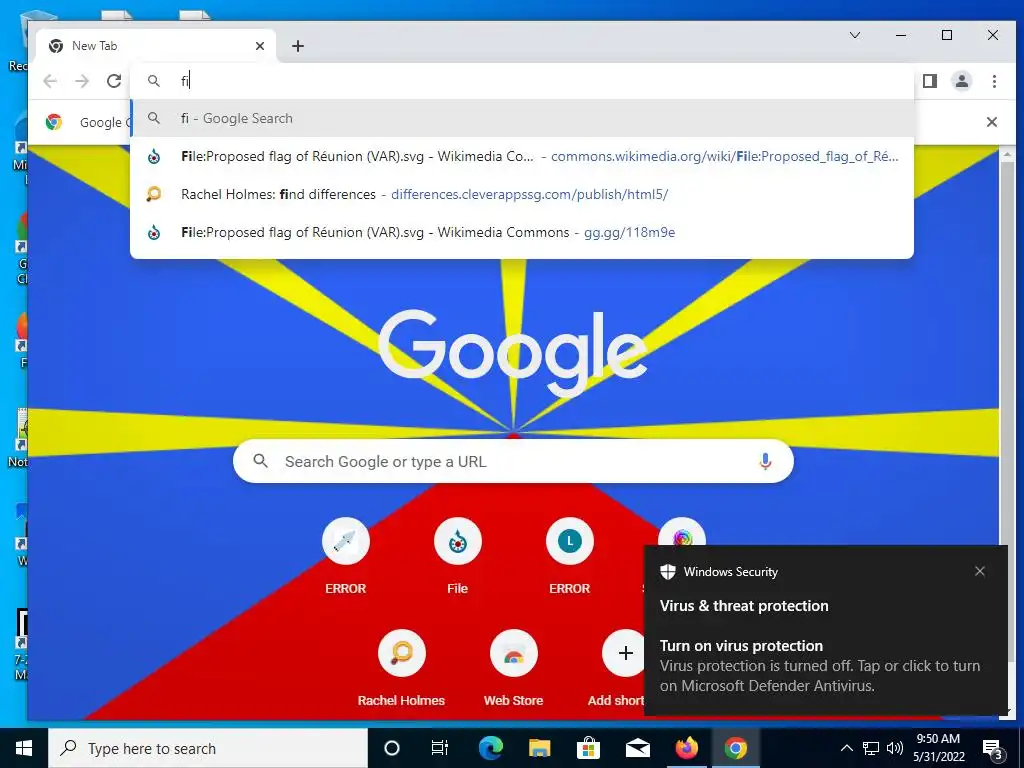Image resolution: width=1024 pixels, height=768 pixels.
Task: Open the clock showing 9:50 AM
Action: click(938, 748)
